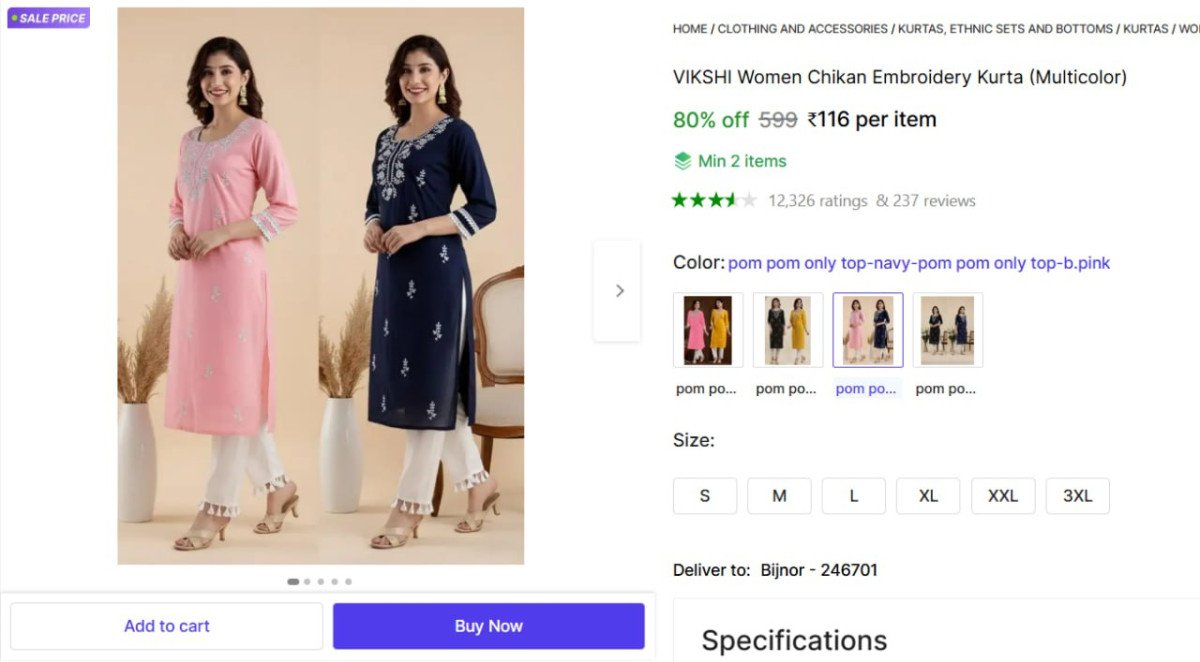Select size M
This screenshot has width=1200, height=662.
point(779,495)
